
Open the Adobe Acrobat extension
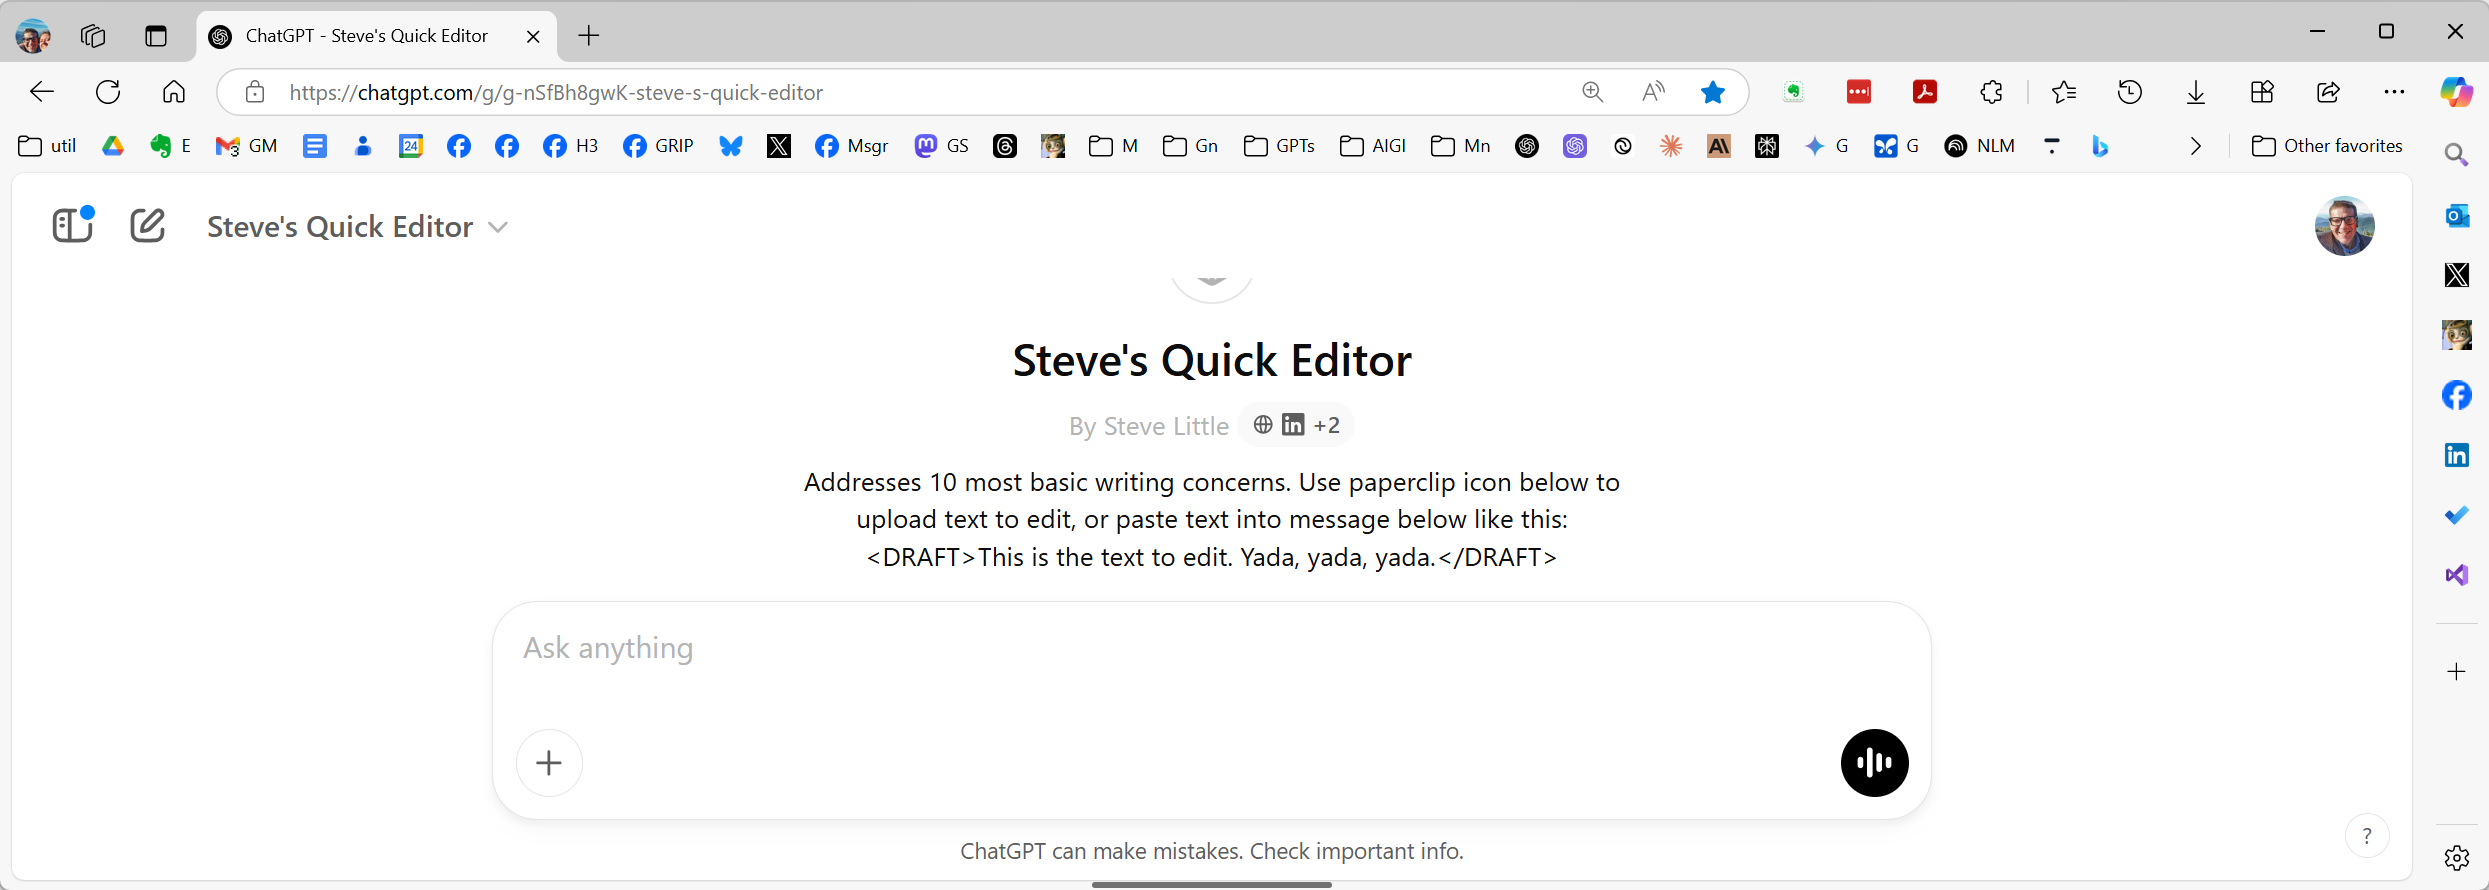[1925, 92]
